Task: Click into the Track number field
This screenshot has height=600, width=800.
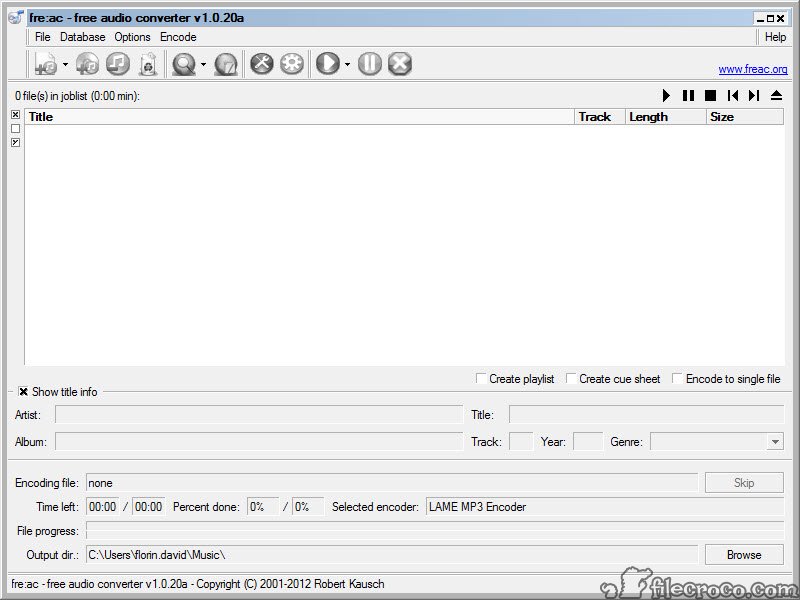Action: (x=521, y=441)
